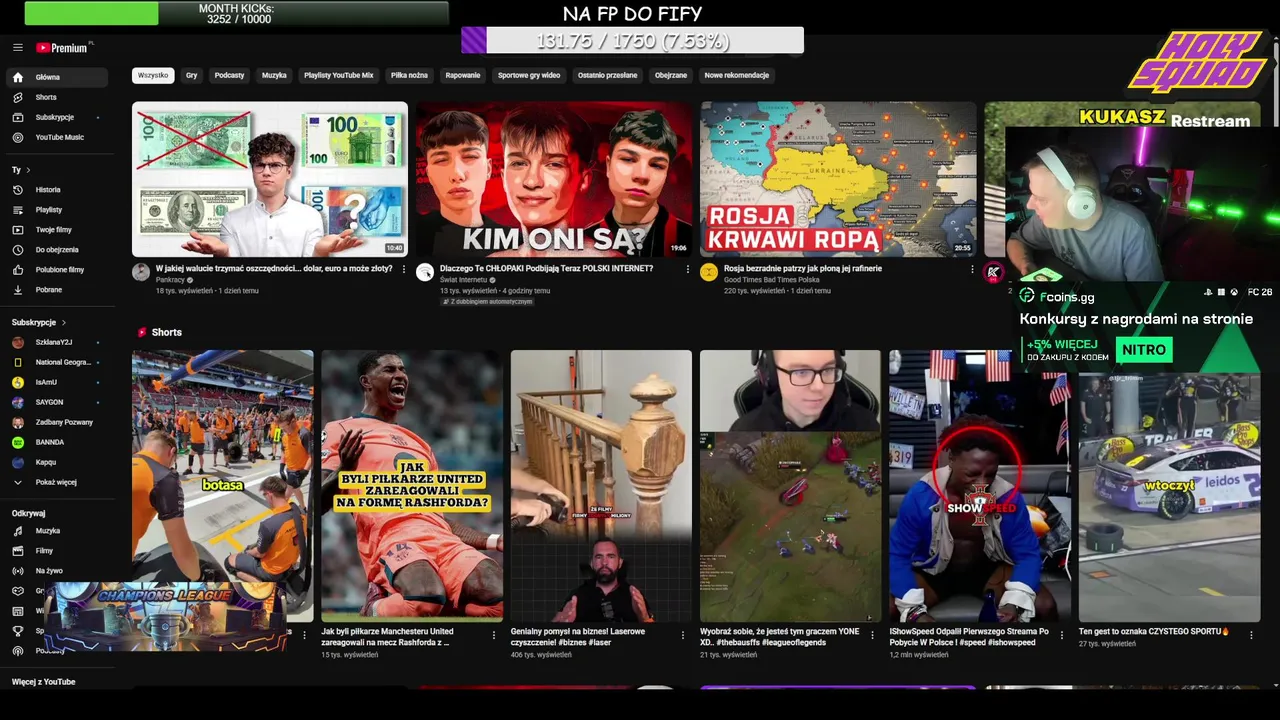Click Świat Internetu channel avatar
1280x720 pixels.
[x=425, y=272]
